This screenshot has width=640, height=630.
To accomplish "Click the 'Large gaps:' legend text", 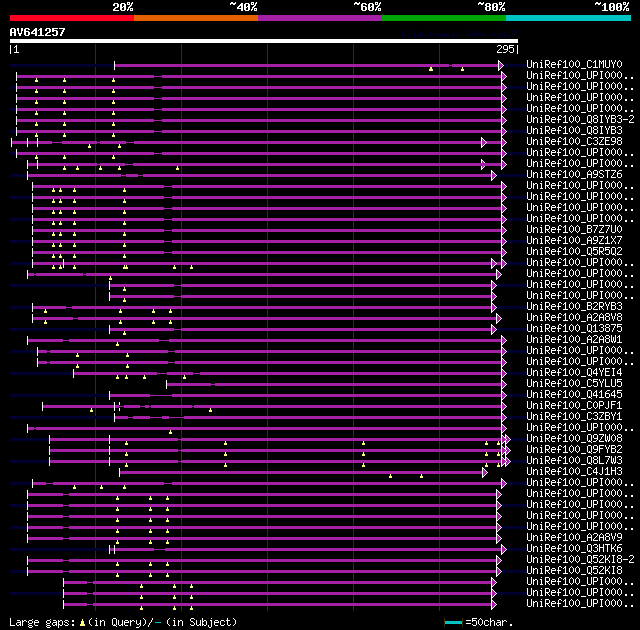I will click(42, 623).
